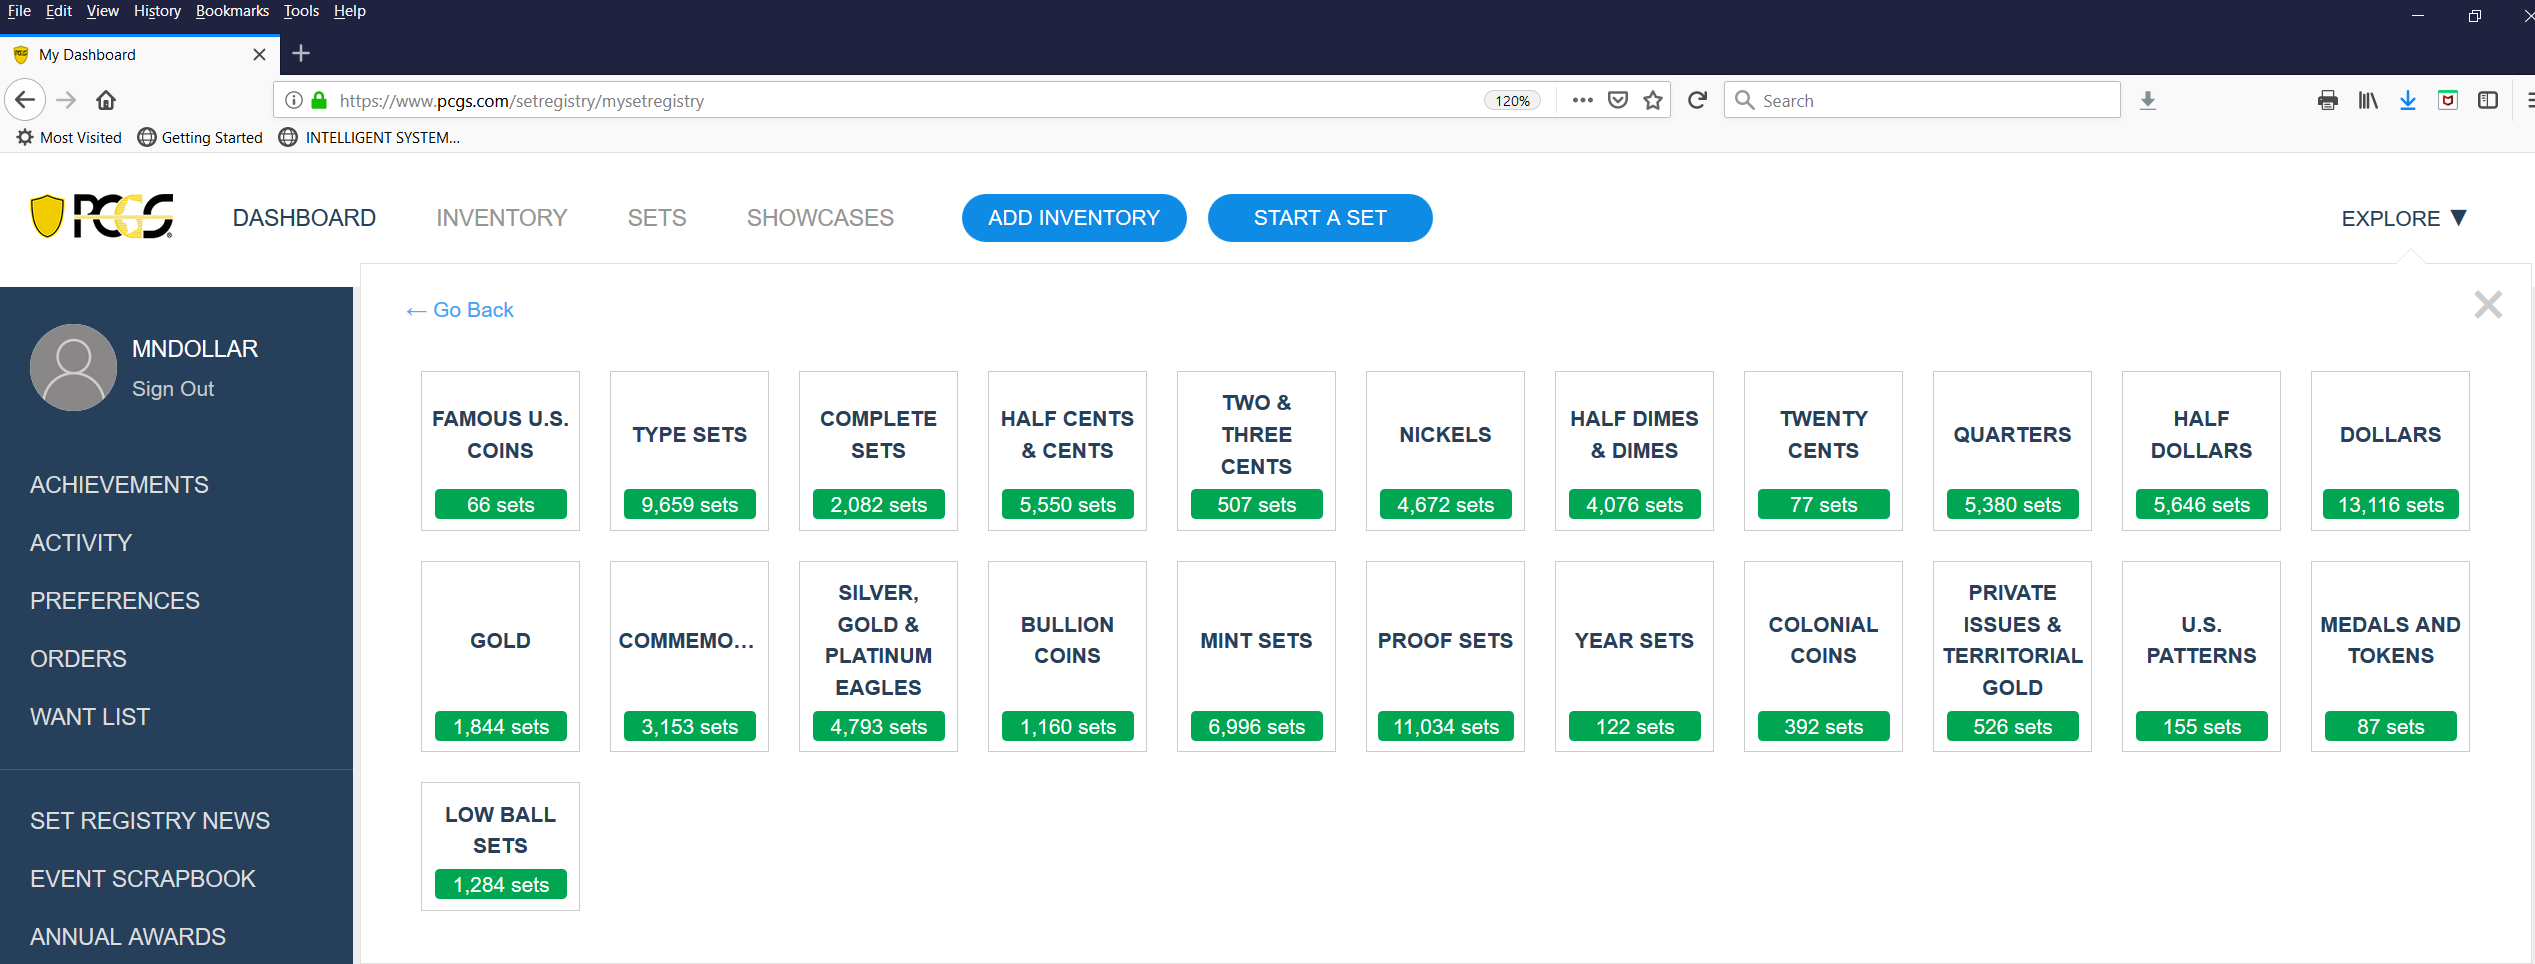Open the Tools menu

[x=301, y=11]
